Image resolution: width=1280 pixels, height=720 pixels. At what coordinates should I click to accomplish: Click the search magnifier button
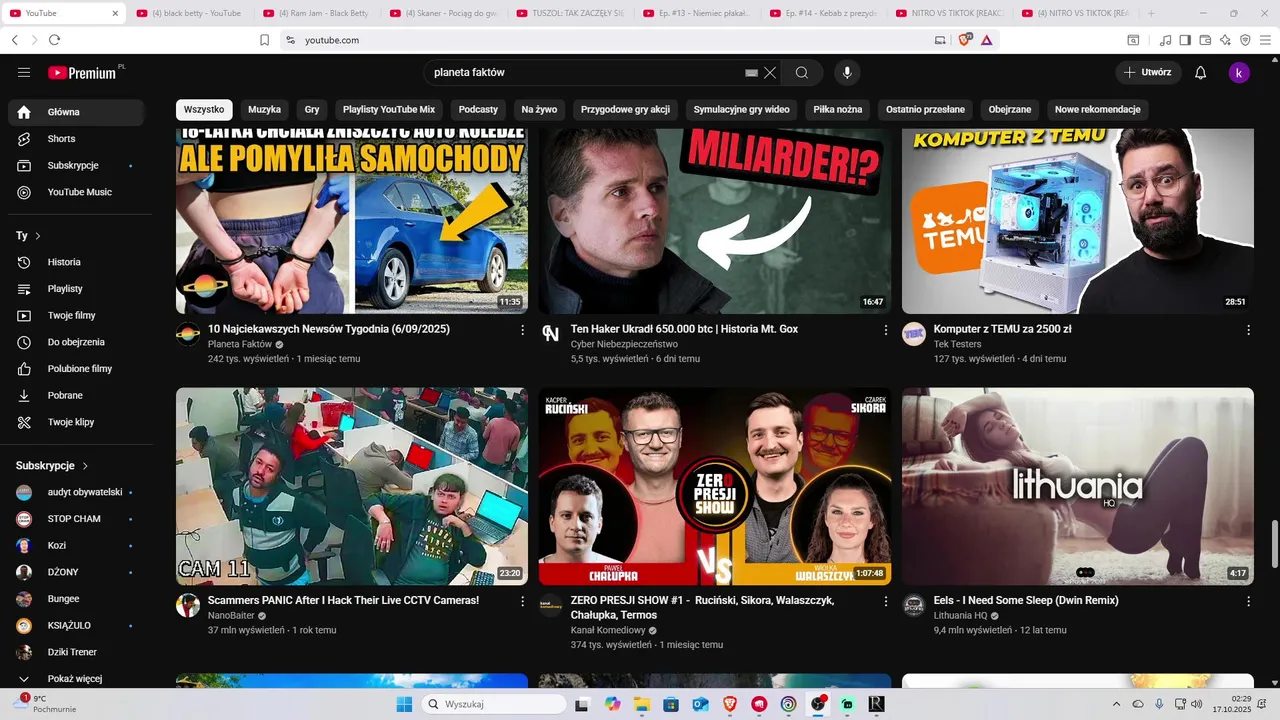(802, 72)
